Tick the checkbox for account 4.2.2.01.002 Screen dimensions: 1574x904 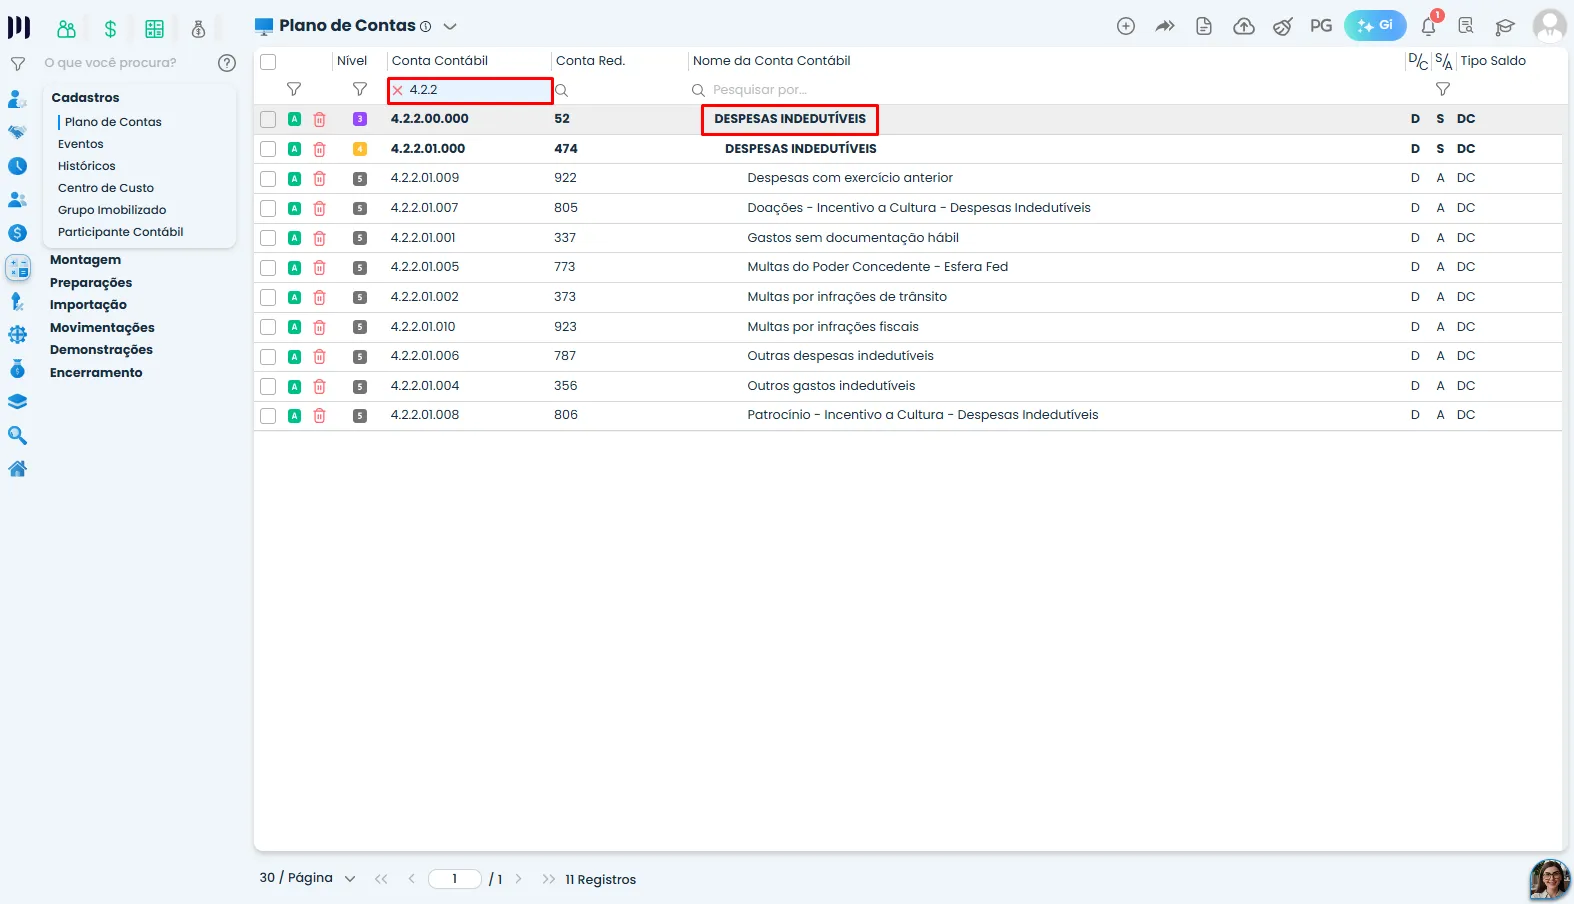(268, 297)
